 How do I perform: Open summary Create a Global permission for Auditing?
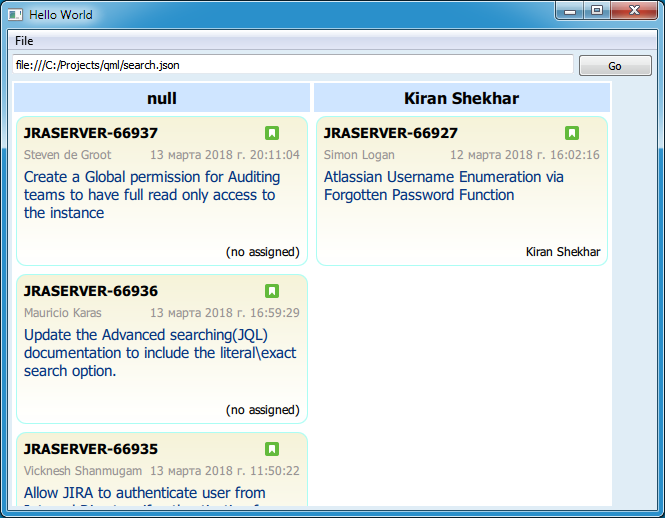point(152,195)
